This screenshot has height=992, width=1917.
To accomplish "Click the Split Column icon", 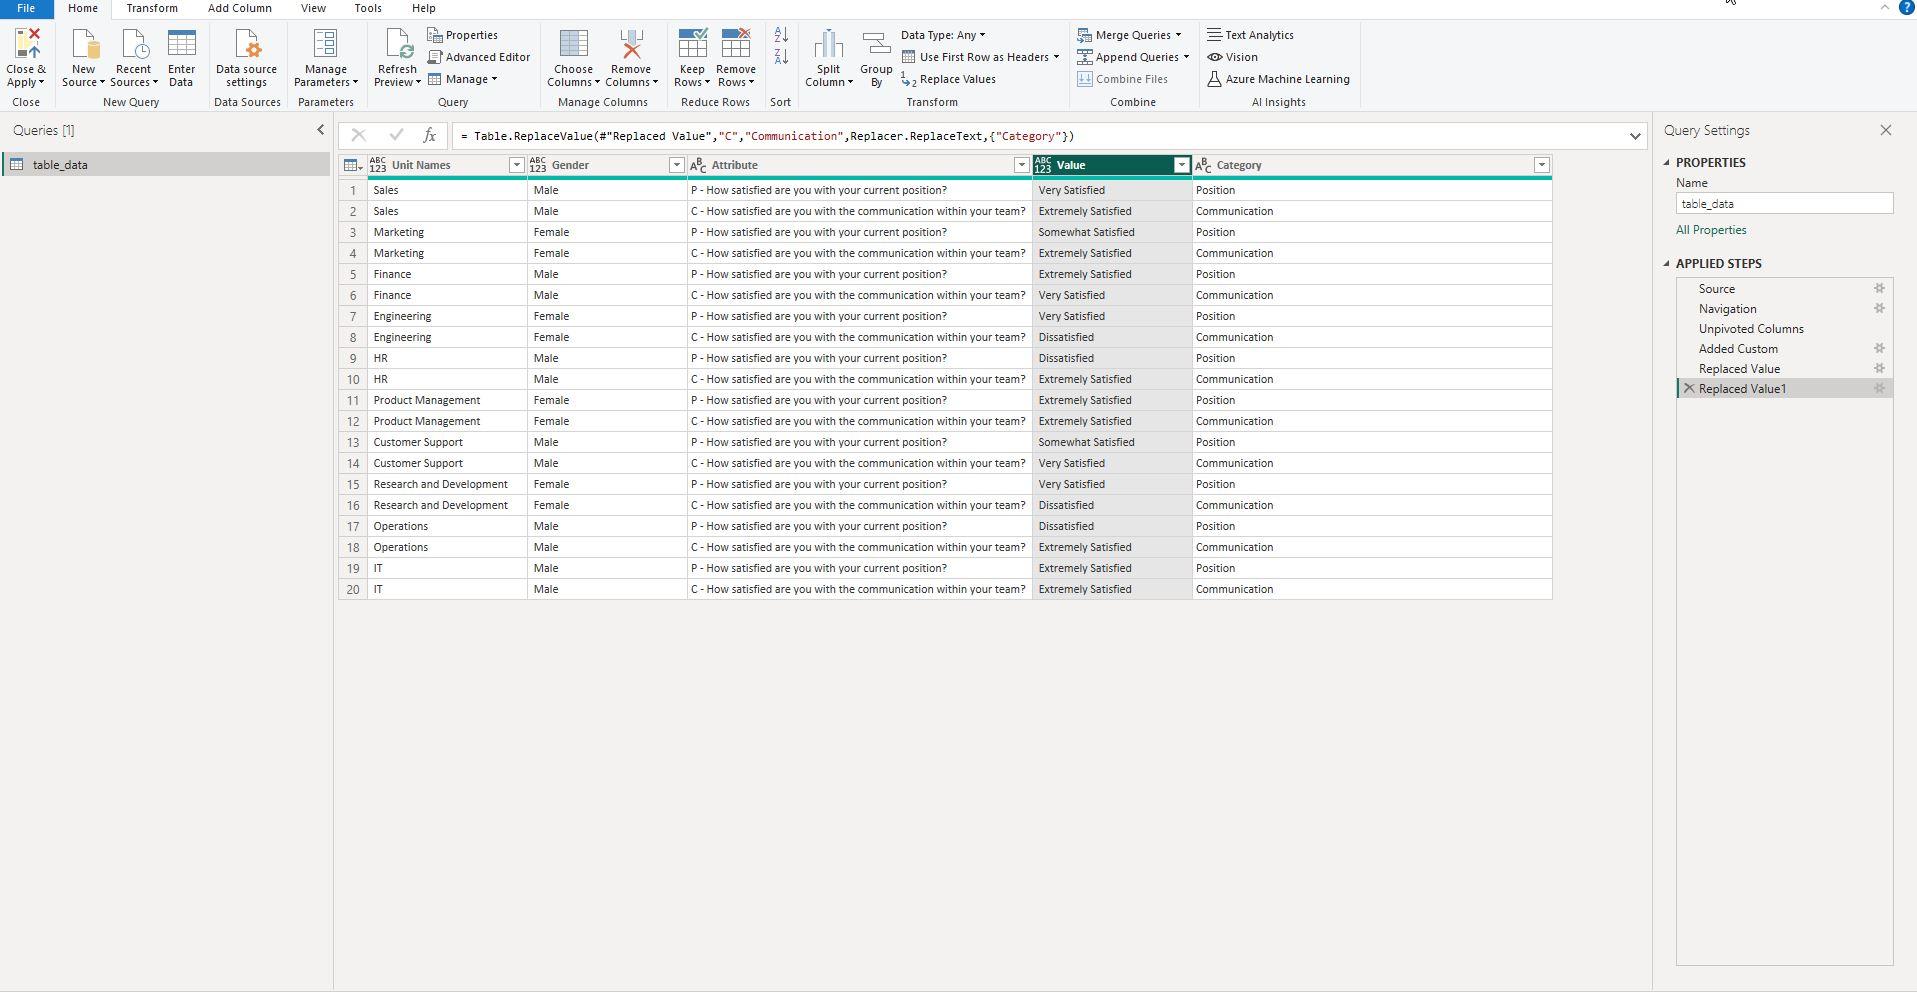I will click(828, 45).
